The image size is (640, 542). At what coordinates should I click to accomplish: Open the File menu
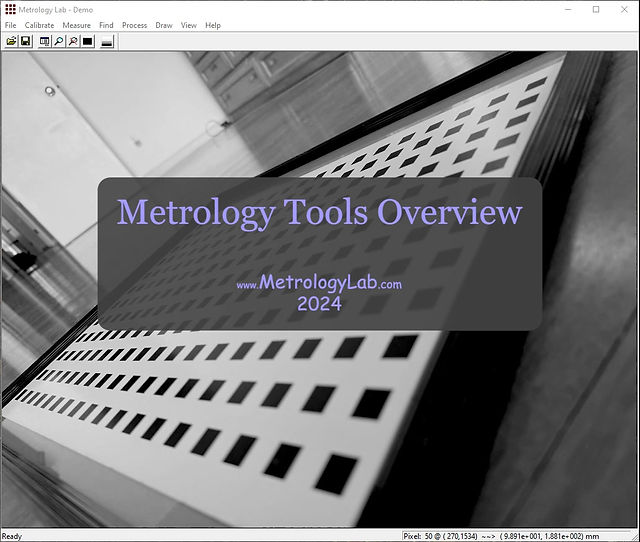point(11,25)
